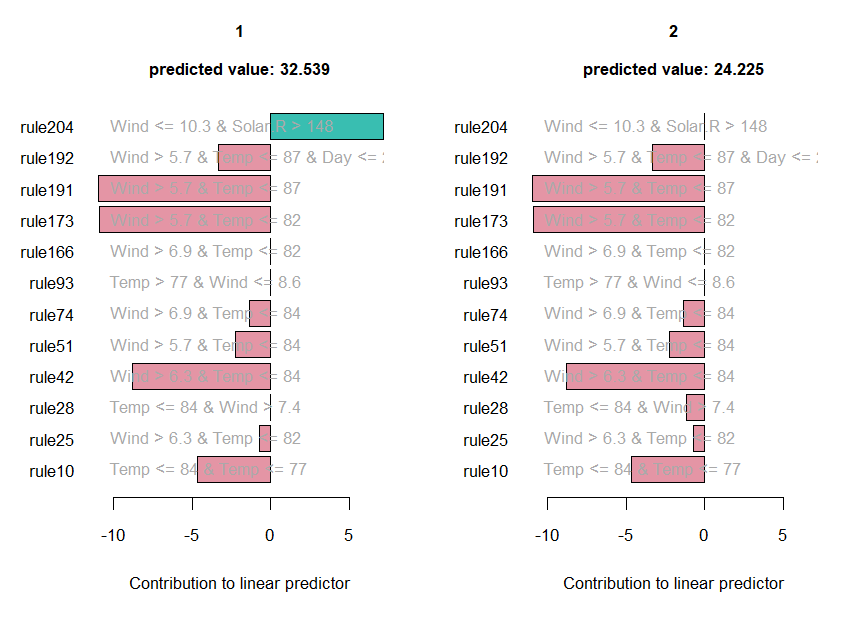This screenshot has height=620, width=868.
Task: Click the rule204 label in the left plot
Action: click(x=47, y=127)
